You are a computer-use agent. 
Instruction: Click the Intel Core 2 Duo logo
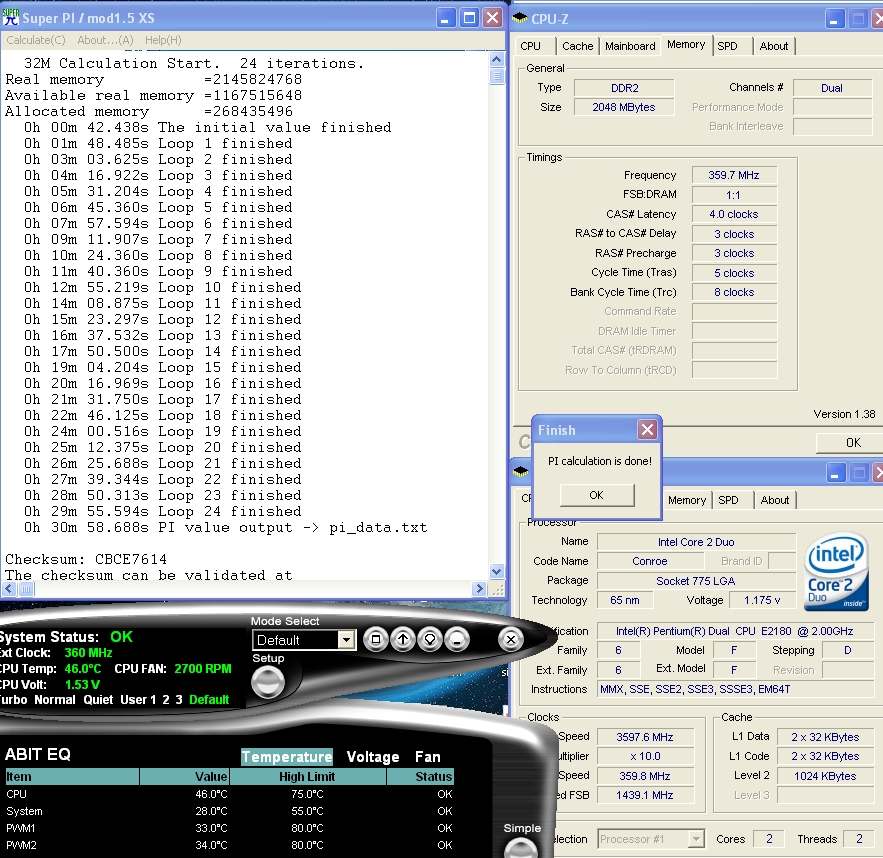835,571
